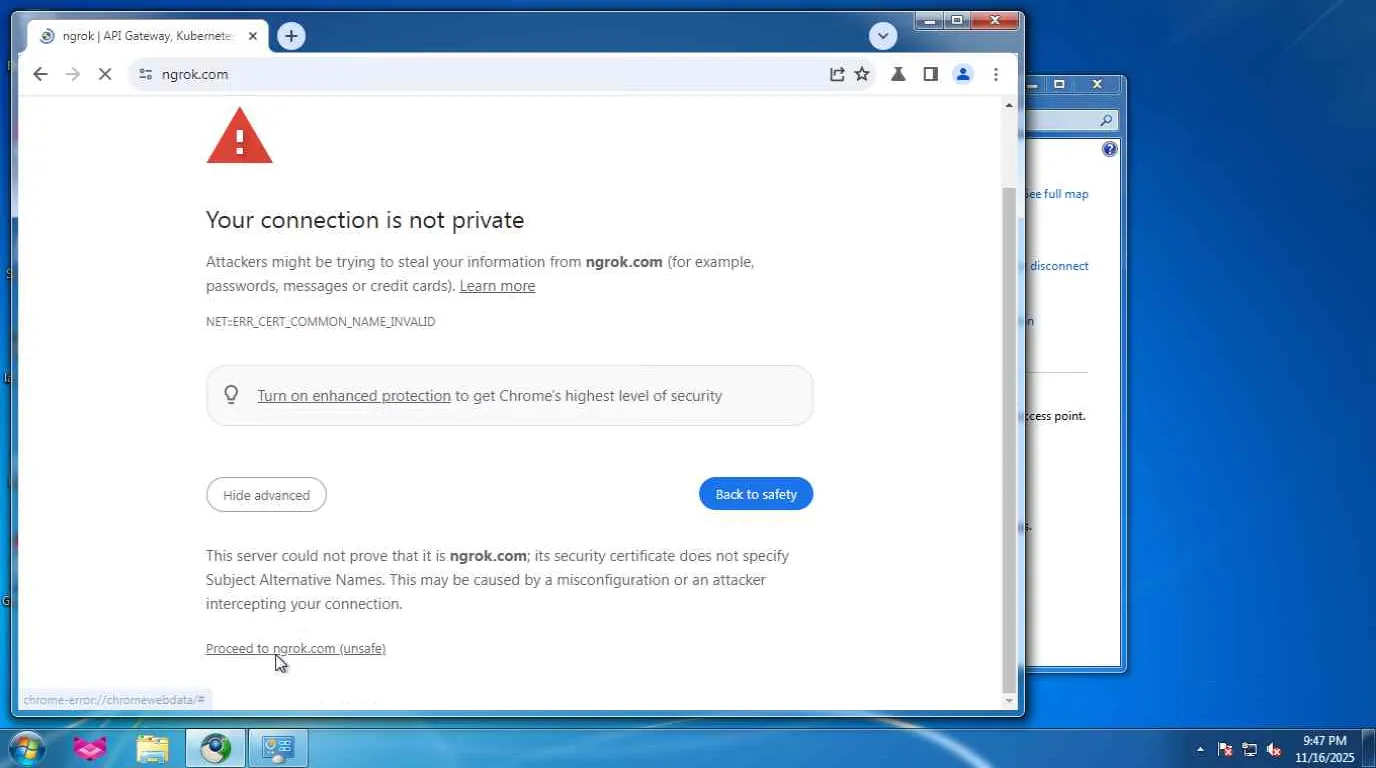
Task: Click the lightbulb icon in protection banner
Action: pyautogui.click(x=231, y=395)
